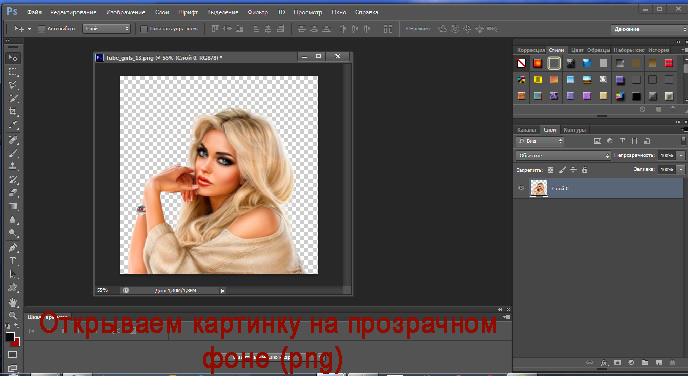Select the Horizontal Type tool
Screen dimensions: 688x376
point(13,261)
